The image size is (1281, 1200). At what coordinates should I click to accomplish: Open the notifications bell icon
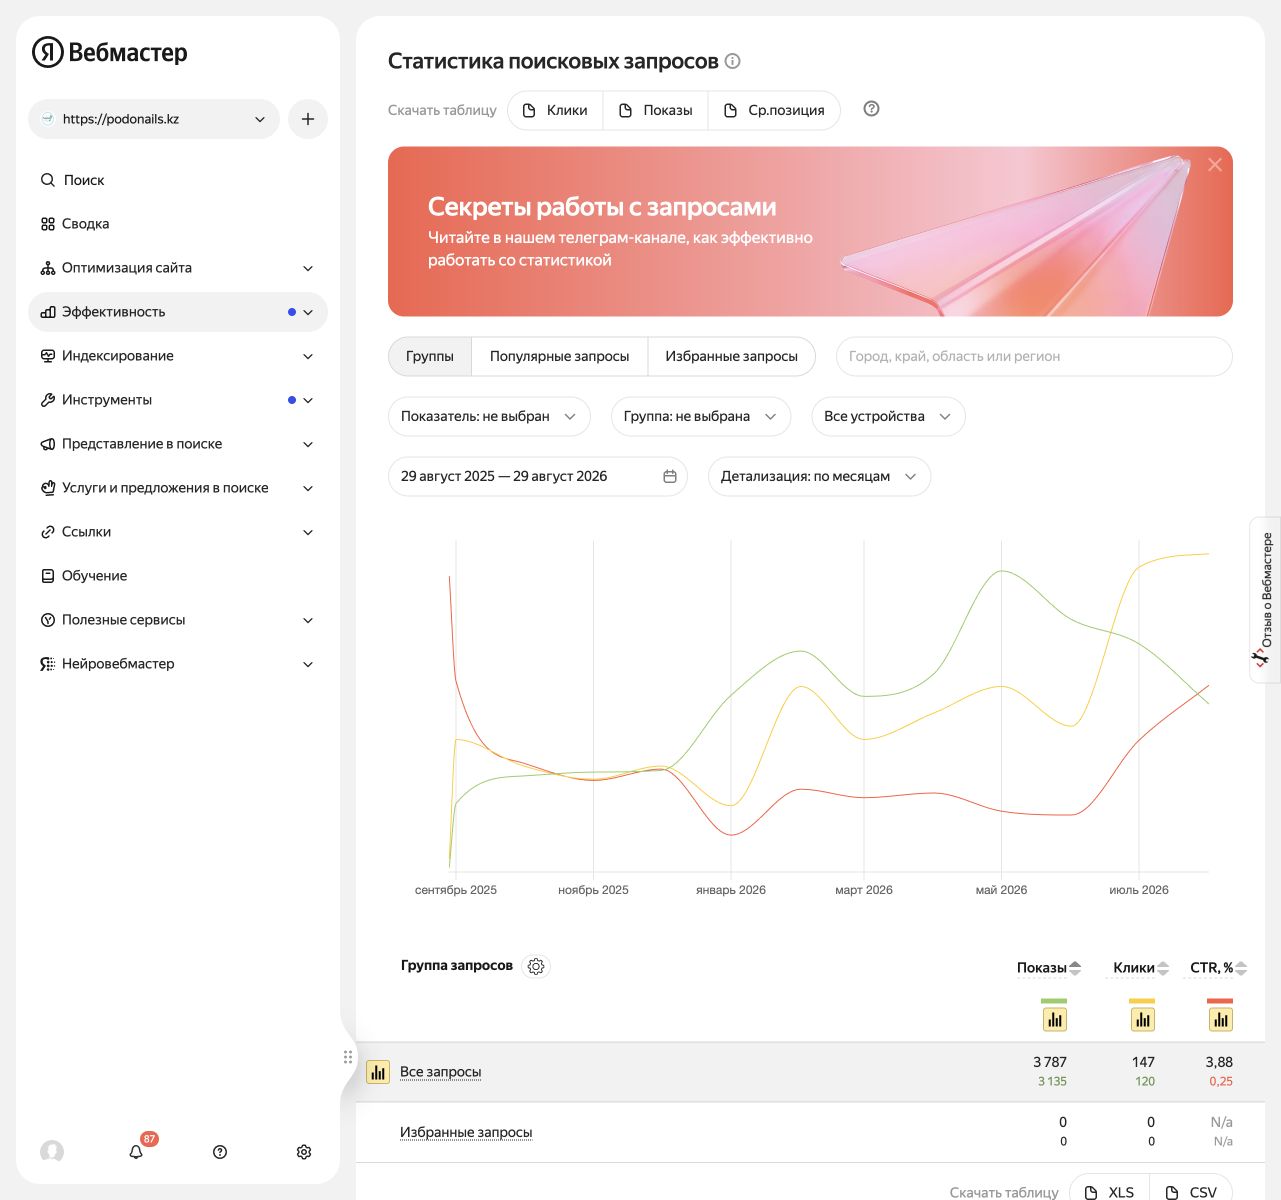click(x=136, y=1152)
